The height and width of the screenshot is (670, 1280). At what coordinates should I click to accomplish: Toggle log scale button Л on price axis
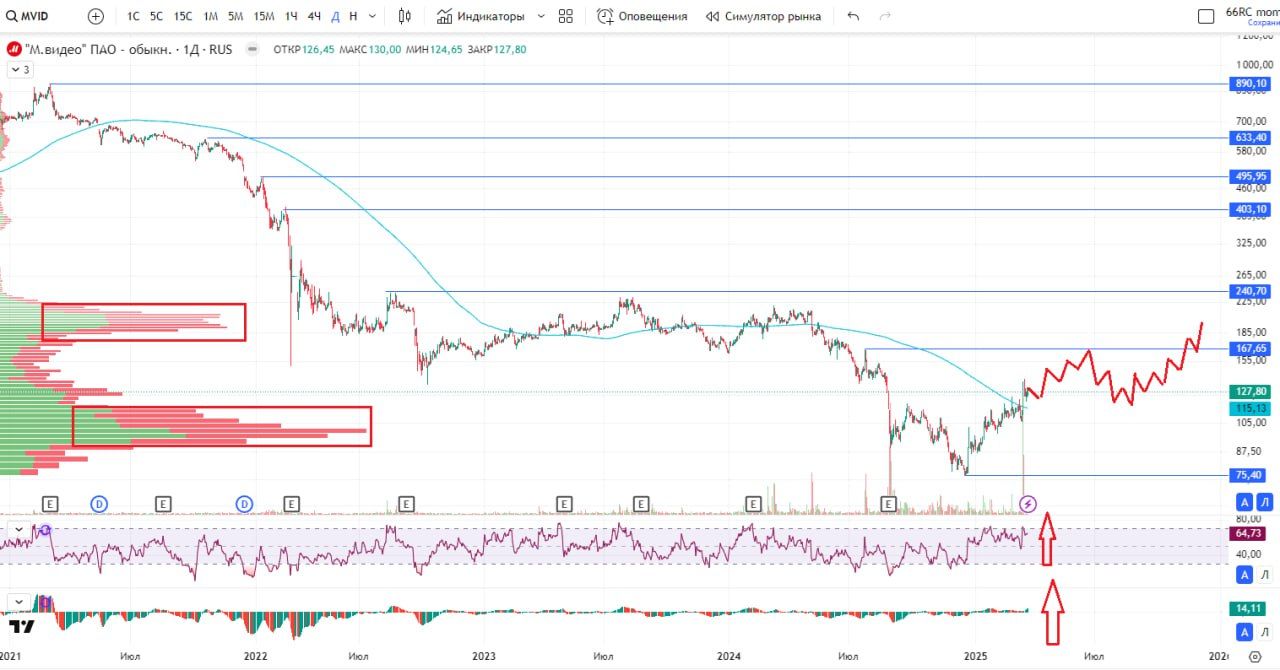pyautogui.click(x=1265, y=502)
